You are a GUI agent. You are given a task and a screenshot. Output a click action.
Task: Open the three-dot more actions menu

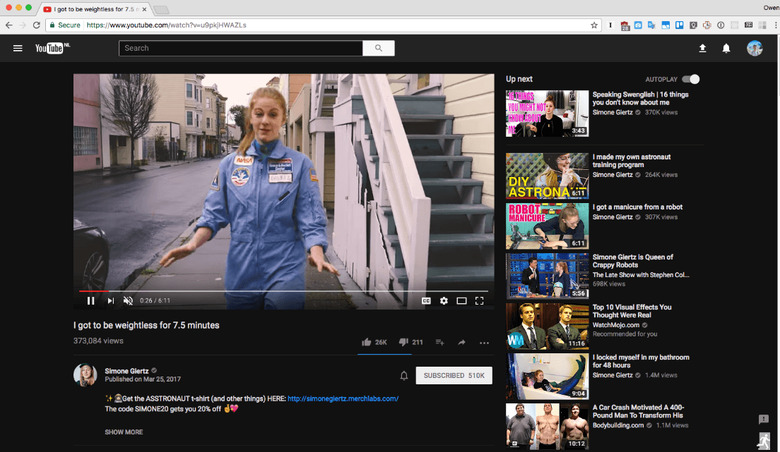tap(484, 343)
